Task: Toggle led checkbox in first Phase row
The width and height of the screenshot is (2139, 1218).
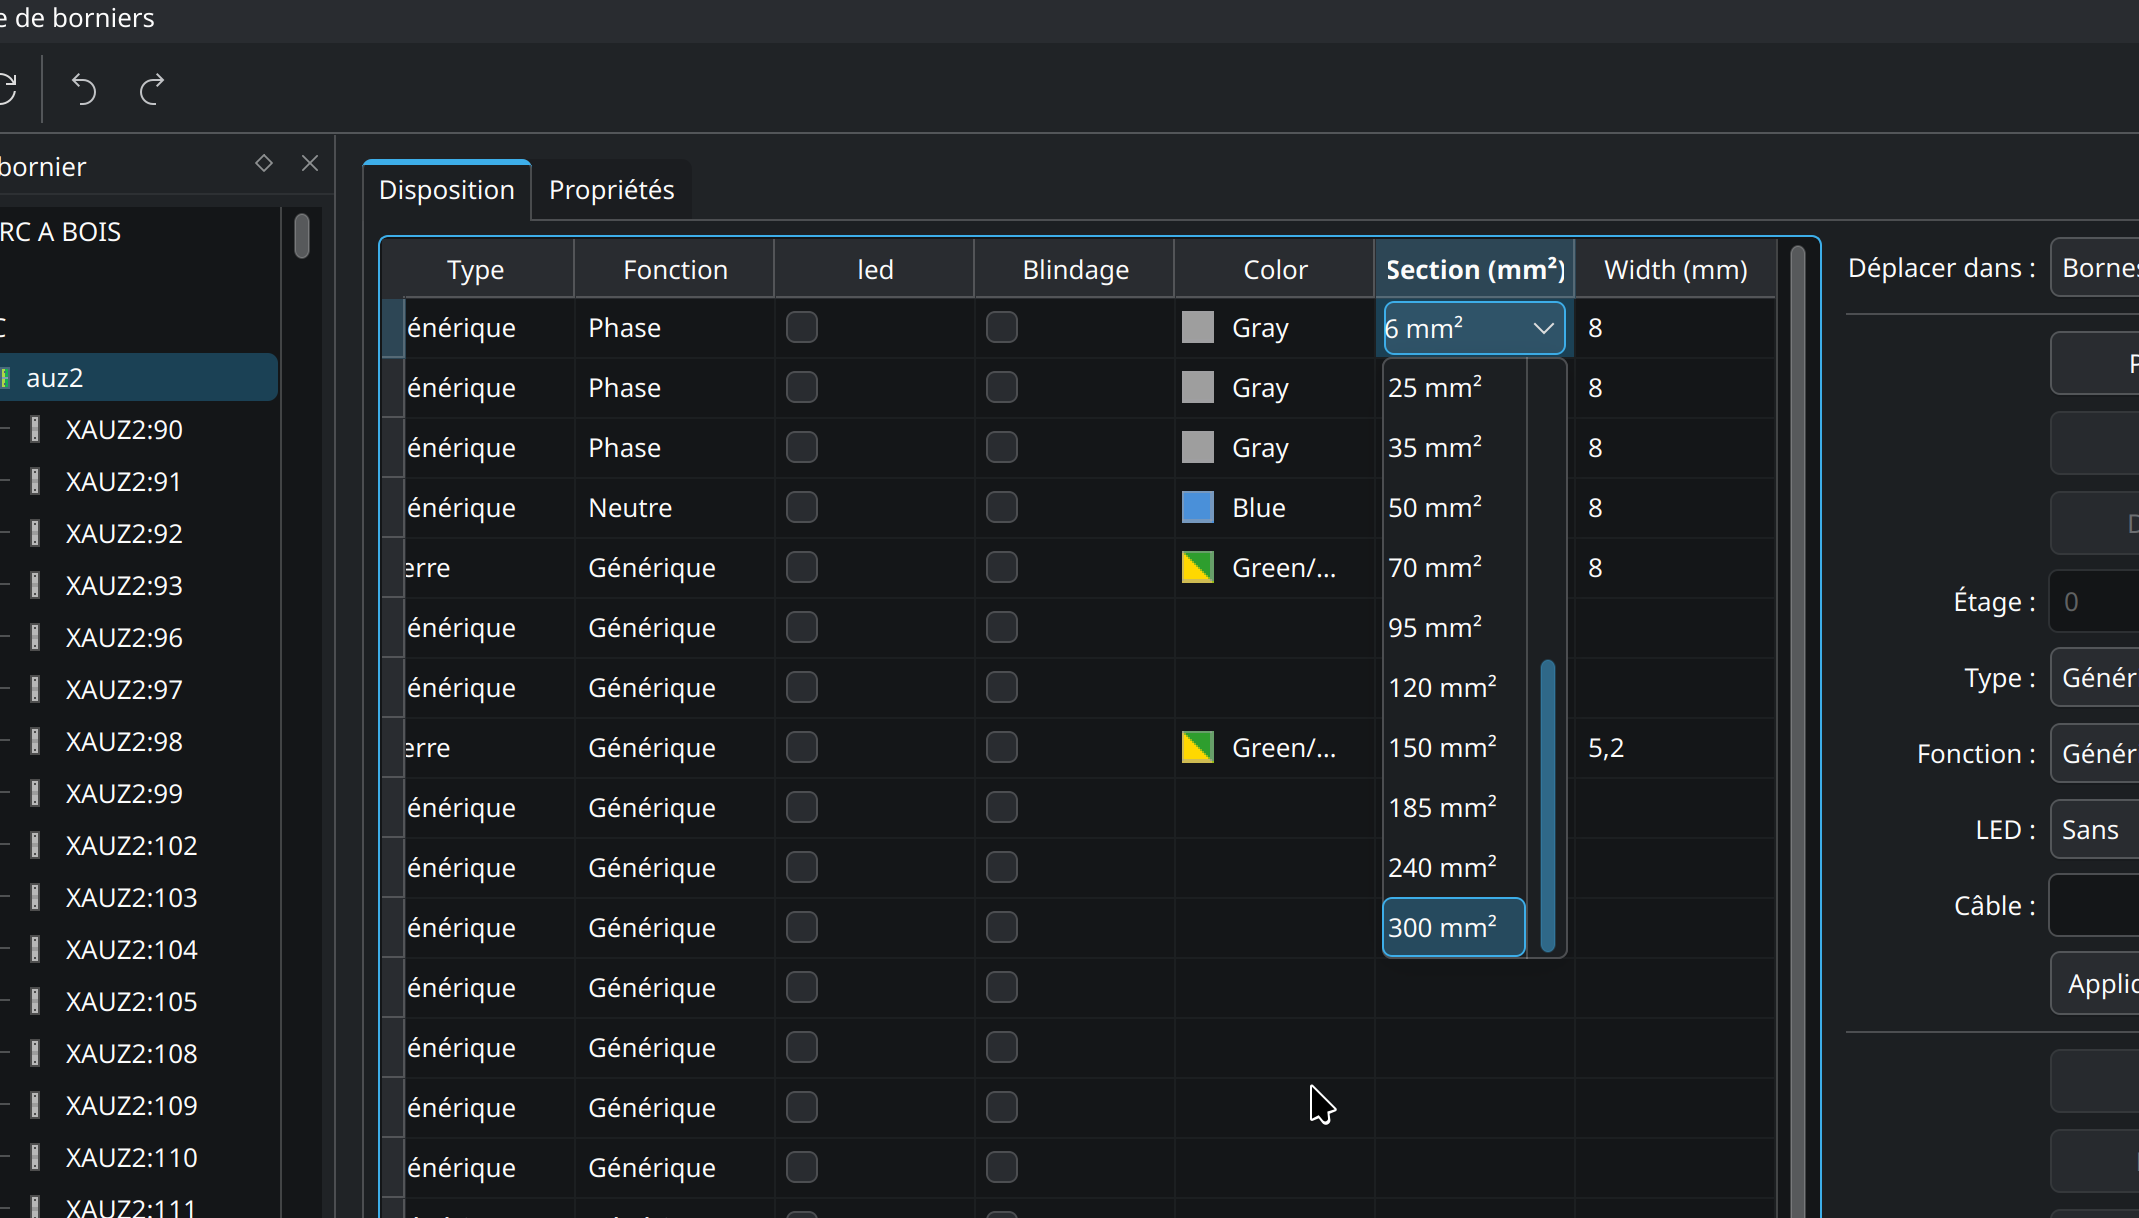Action: [x=802, y=327]
